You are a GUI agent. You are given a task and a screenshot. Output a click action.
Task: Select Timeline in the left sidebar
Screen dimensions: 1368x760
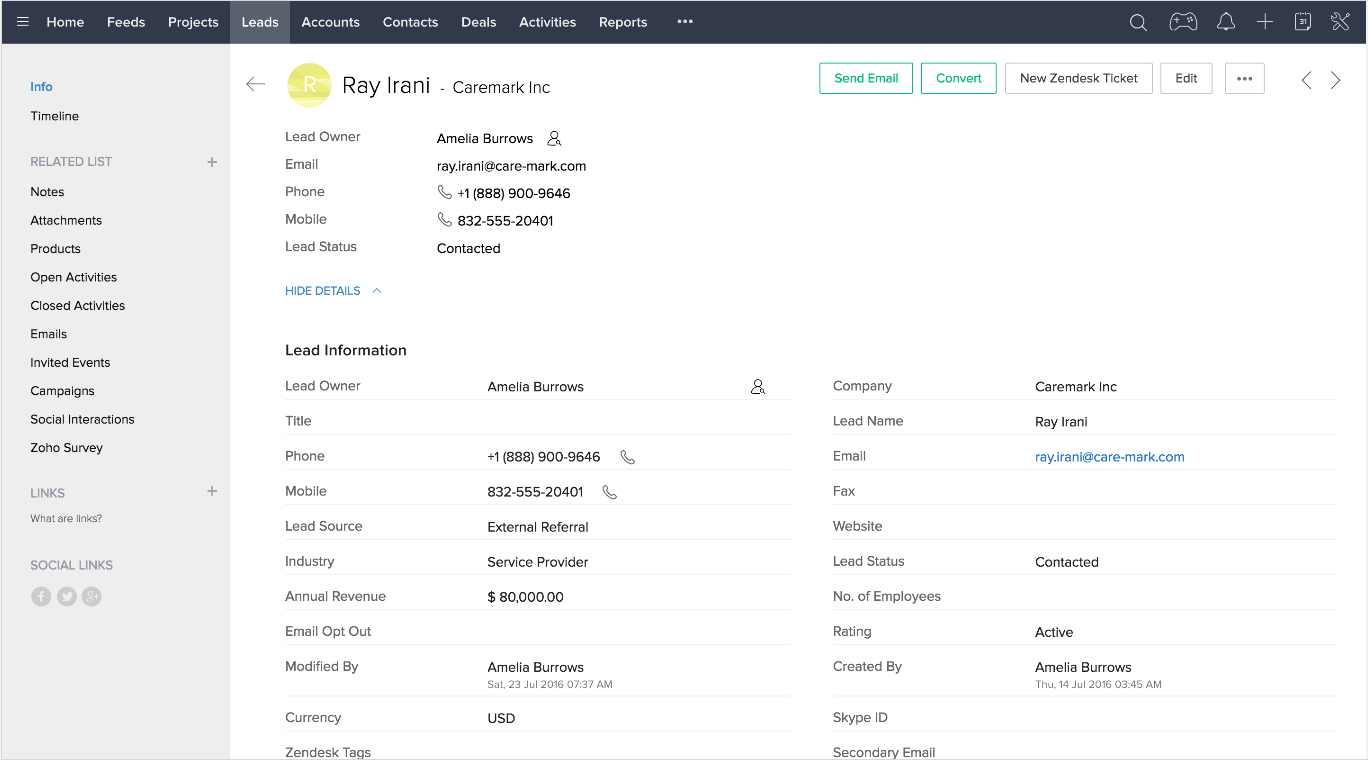54,115
